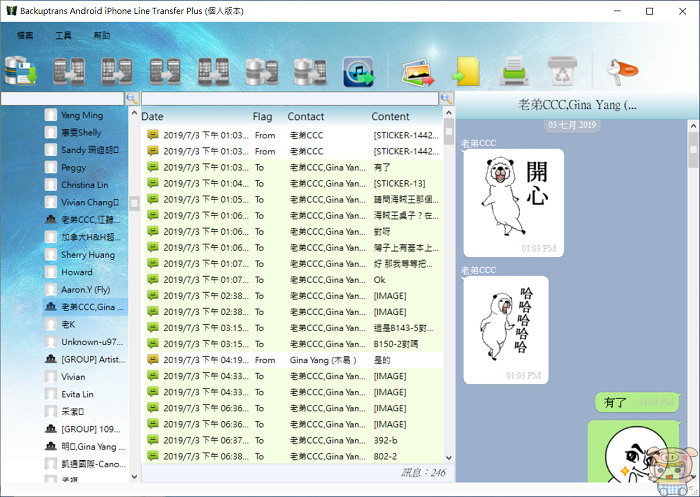The height and width of the screenshot is (497, 700).
Task: Click the message list search input field
Action: tap(290, 99)
